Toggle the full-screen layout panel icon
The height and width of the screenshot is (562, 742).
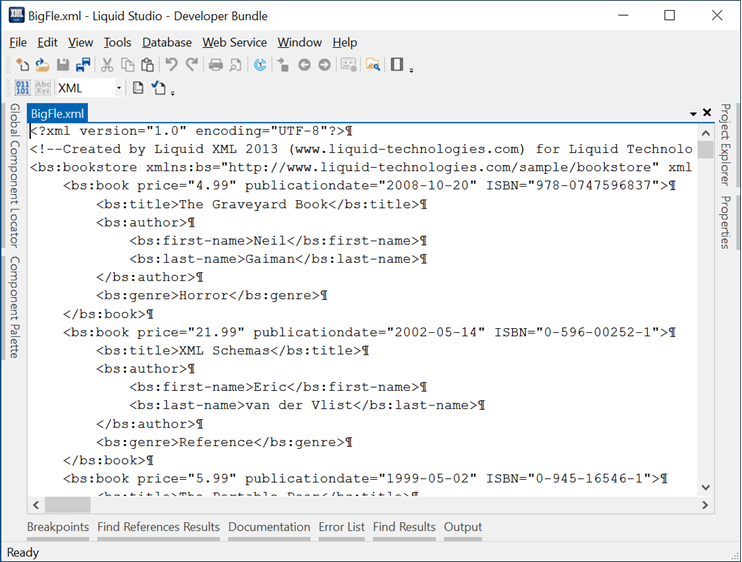pyautogui.click(x=397, y=64)
